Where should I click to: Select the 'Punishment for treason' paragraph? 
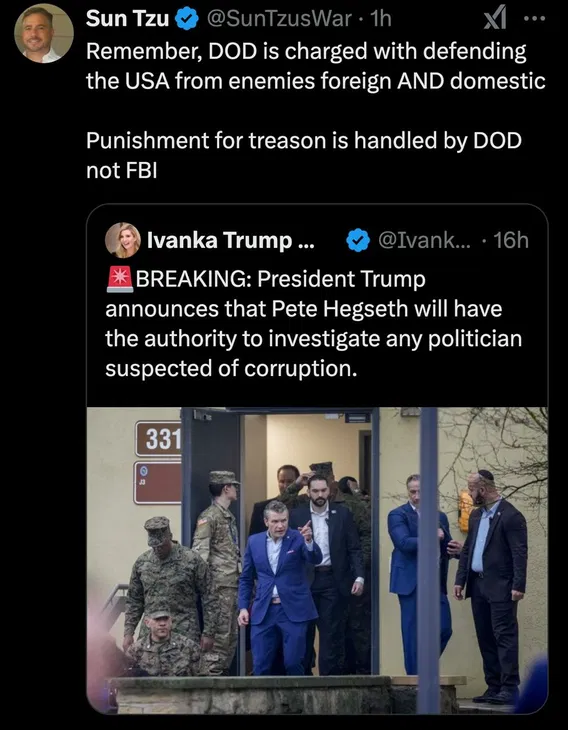pyautogui.click(x=304, y=155)
